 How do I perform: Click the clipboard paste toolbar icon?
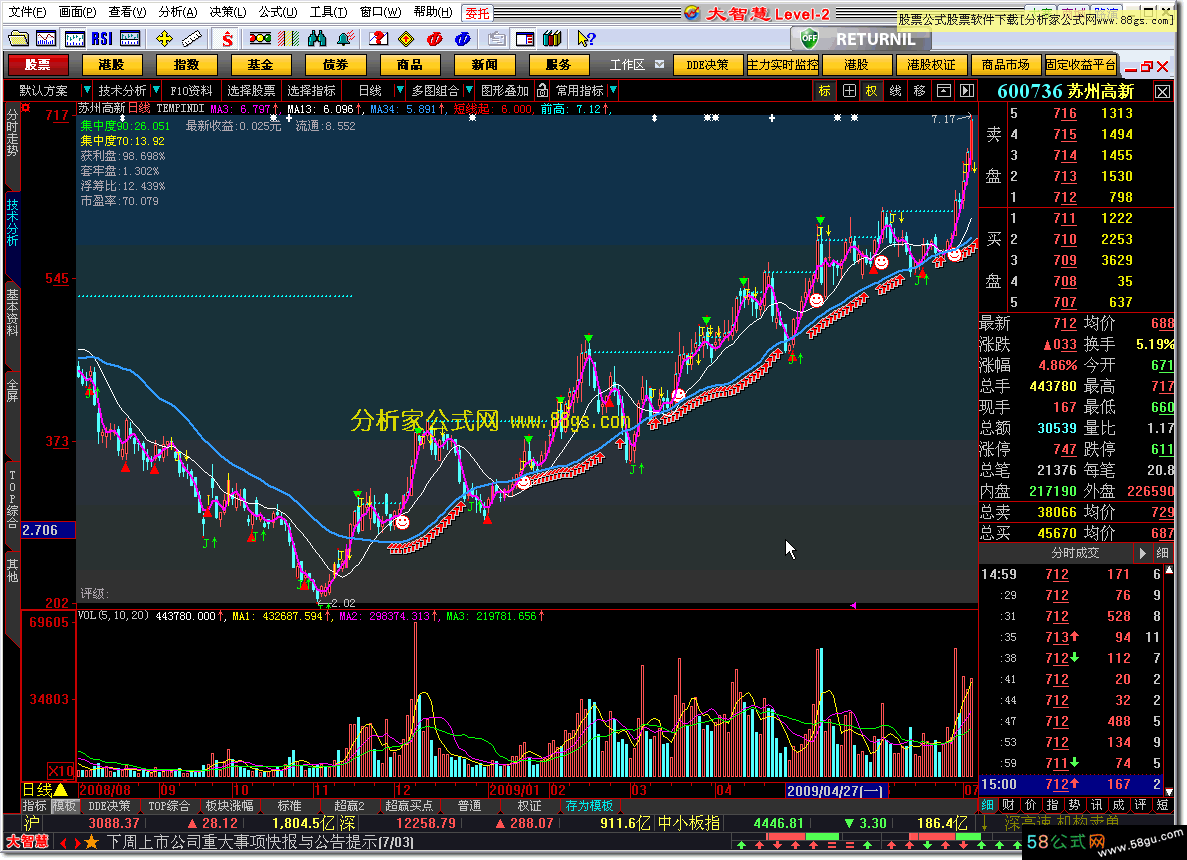point(497,39)
